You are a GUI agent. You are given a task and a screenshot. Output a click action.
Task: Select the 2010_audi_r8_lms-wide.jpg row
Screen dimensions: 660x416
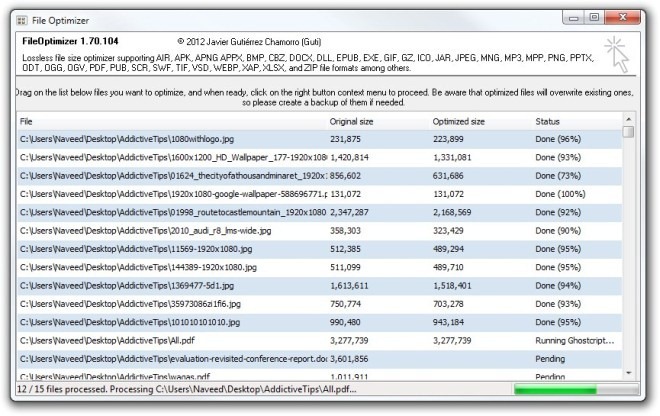point(319,231)
